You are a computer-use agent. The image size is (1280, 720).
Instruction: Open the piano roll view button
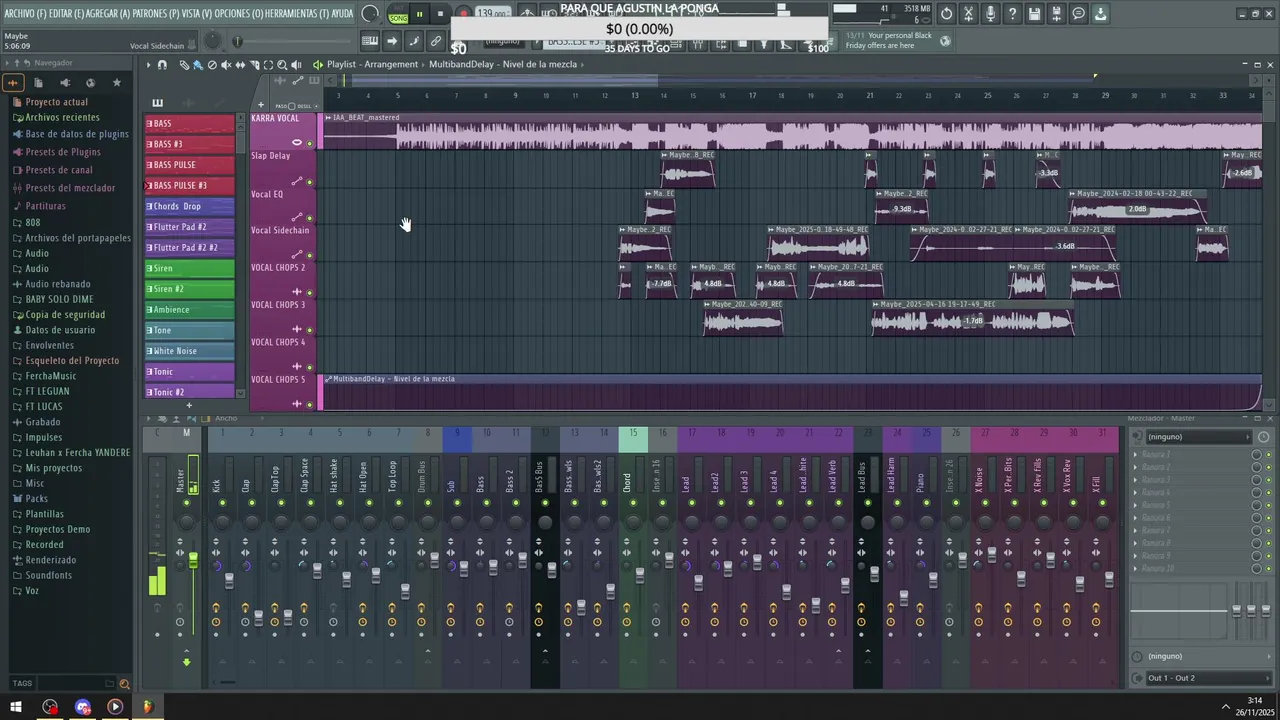[x=370, y=41]
